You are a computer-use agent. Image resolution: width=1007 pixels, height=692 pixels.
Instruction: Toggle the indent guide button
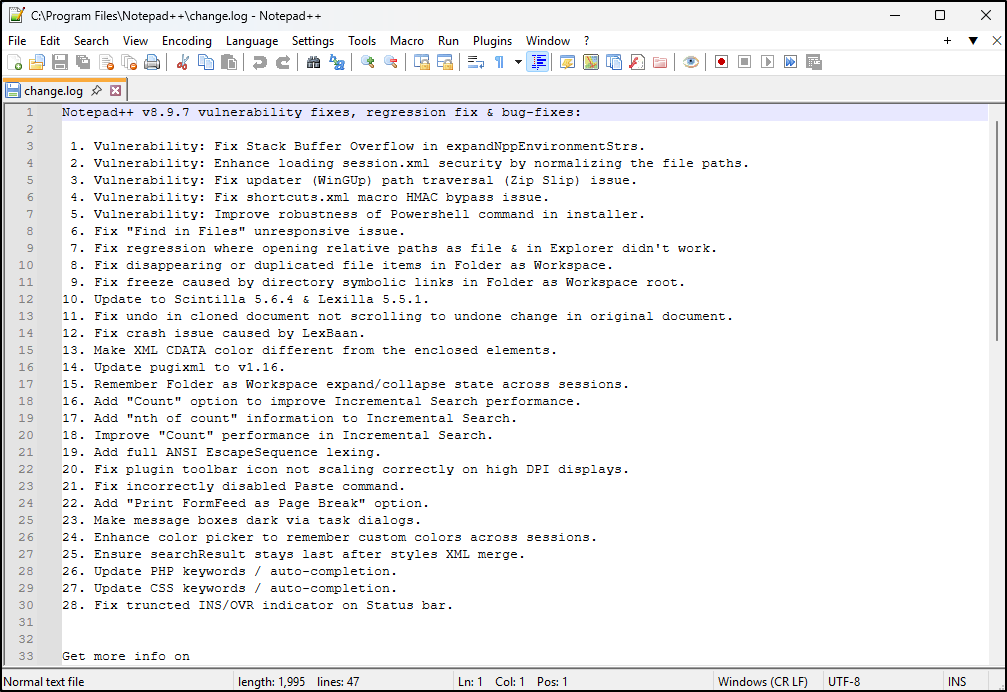538,62
